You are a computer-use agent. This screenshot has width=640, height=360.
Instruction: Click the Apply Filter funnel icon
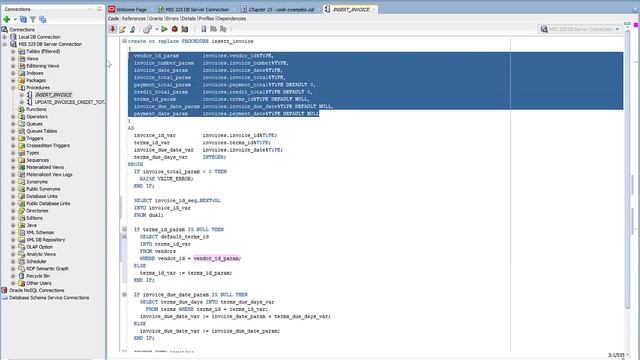pyautogui.click(x=33, y=19)
